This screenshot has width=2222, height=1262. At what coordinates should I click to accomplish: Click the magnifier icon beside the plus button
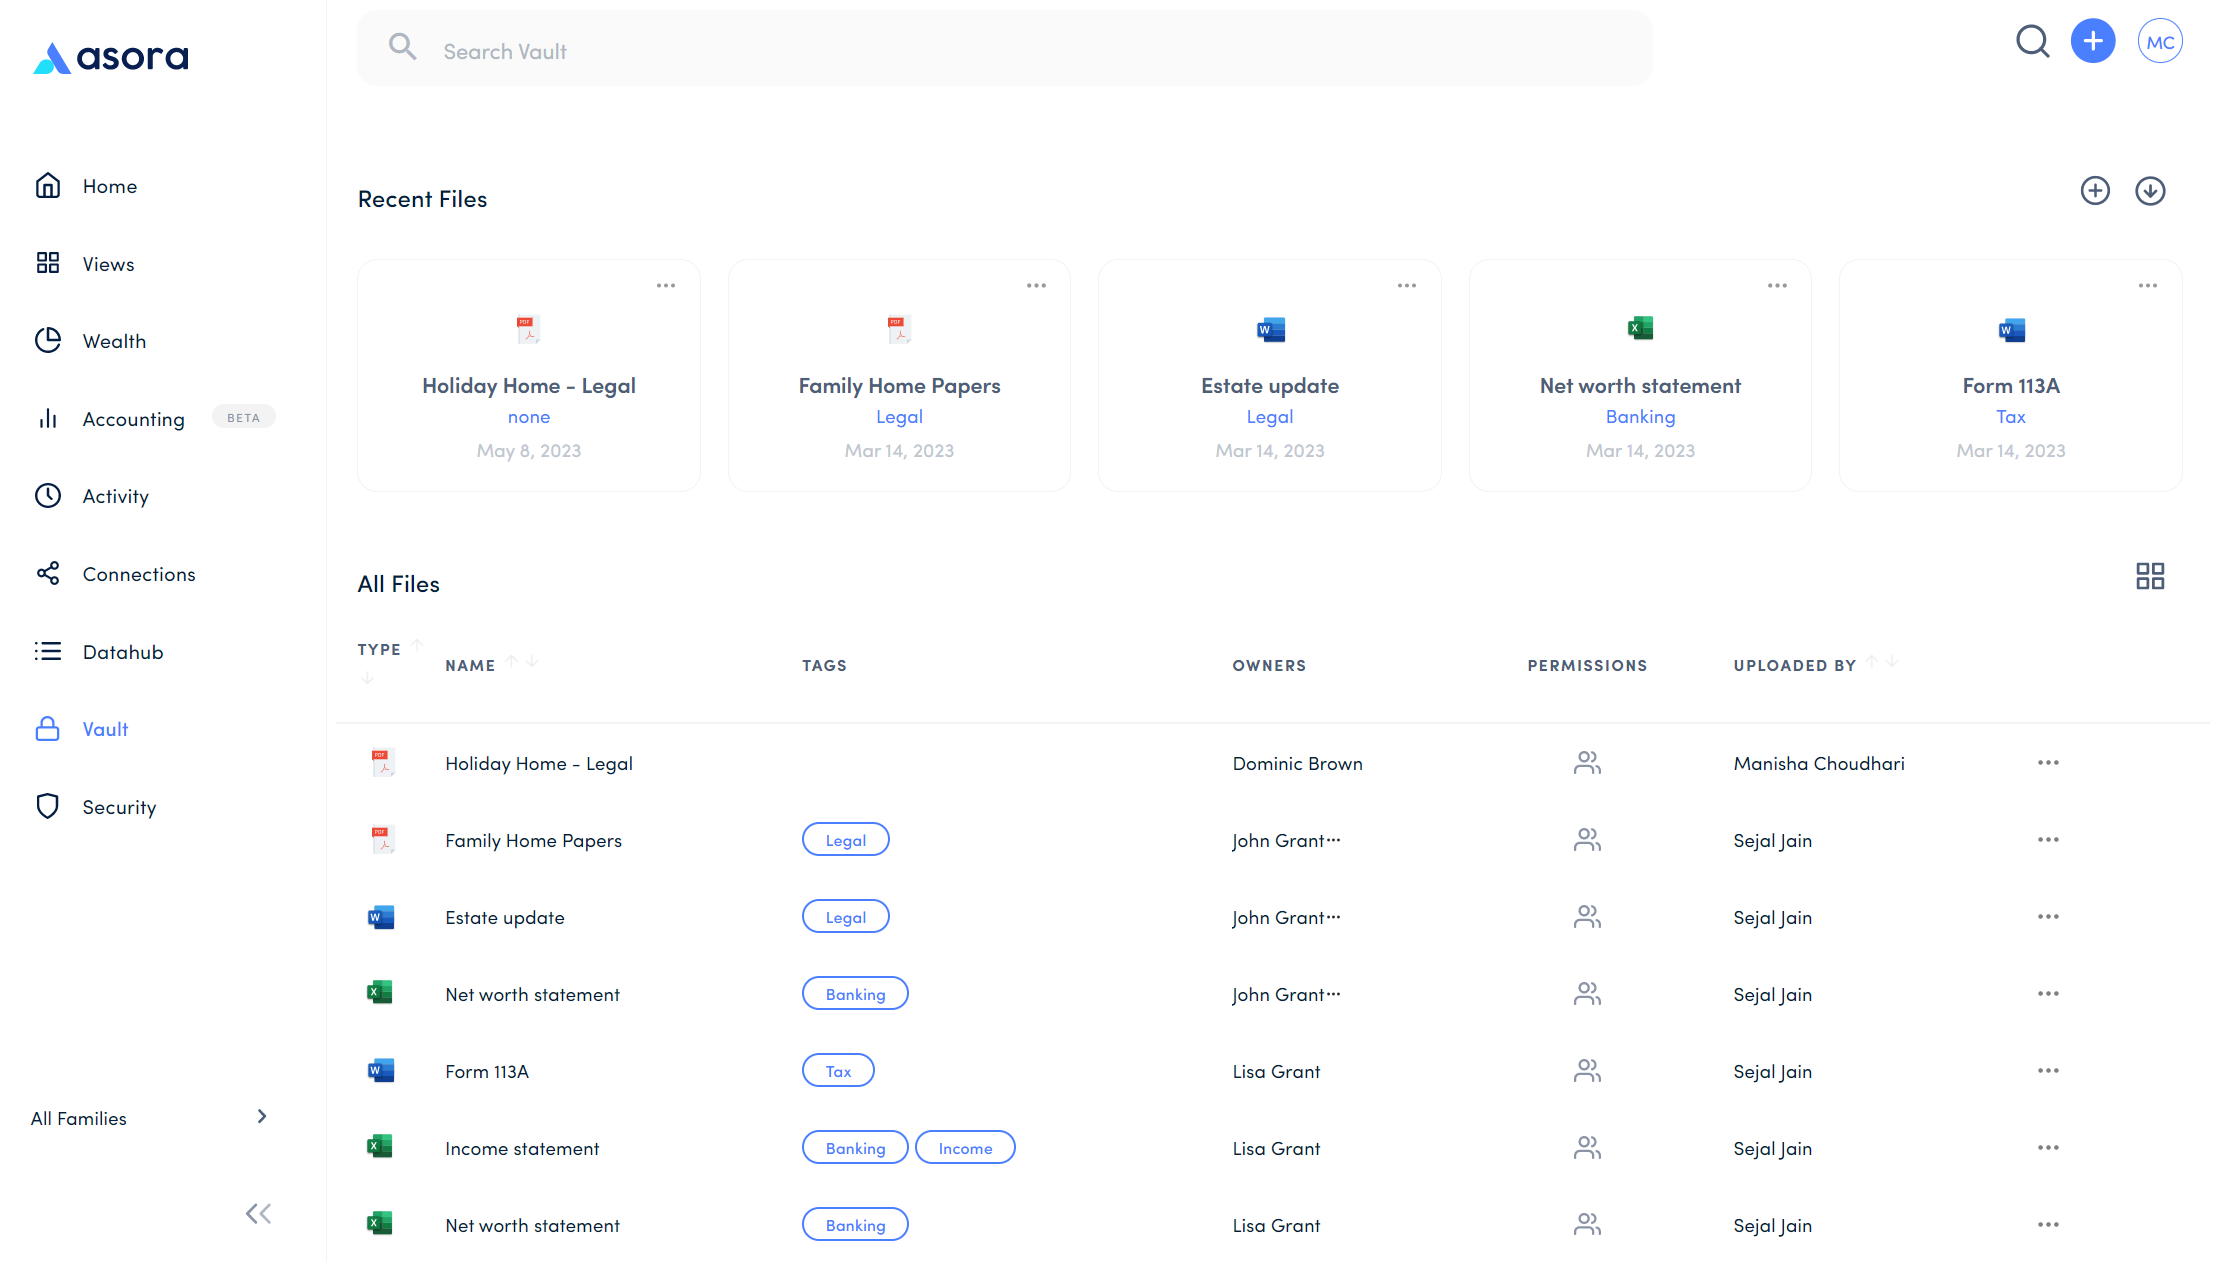click(x=2032, y=42)
